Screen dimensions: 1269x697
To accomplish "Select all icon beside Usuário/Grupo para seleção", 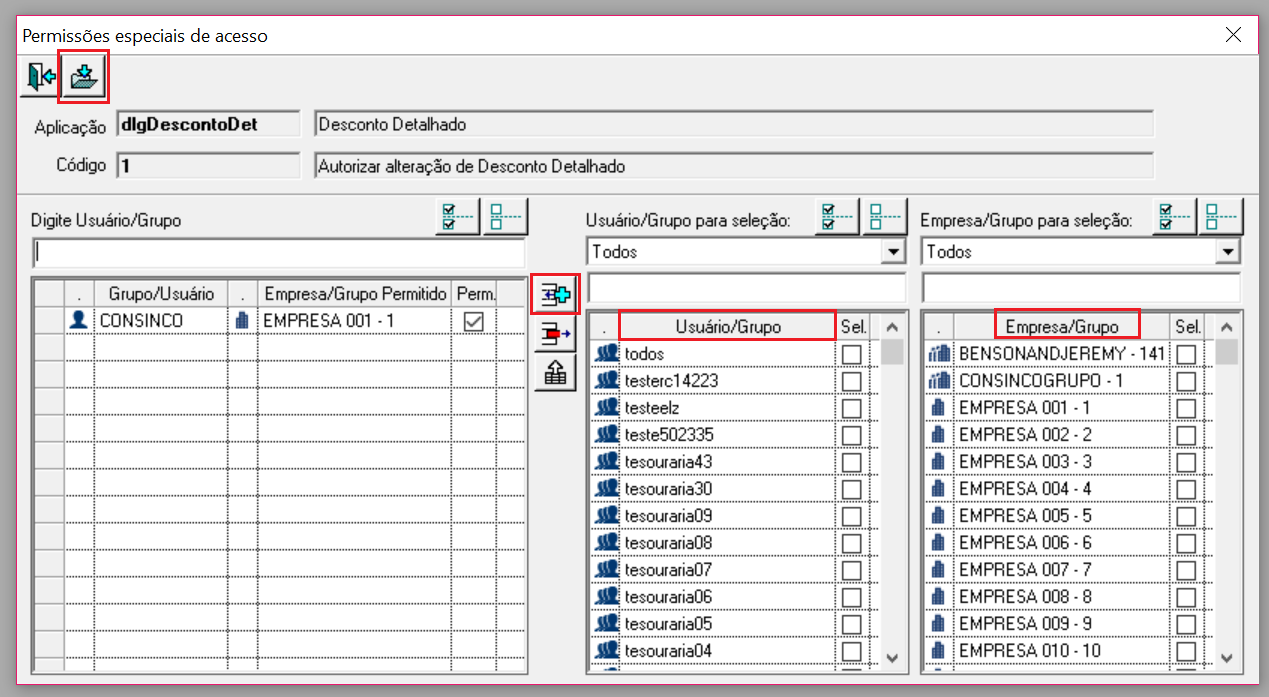I will 837,217.
